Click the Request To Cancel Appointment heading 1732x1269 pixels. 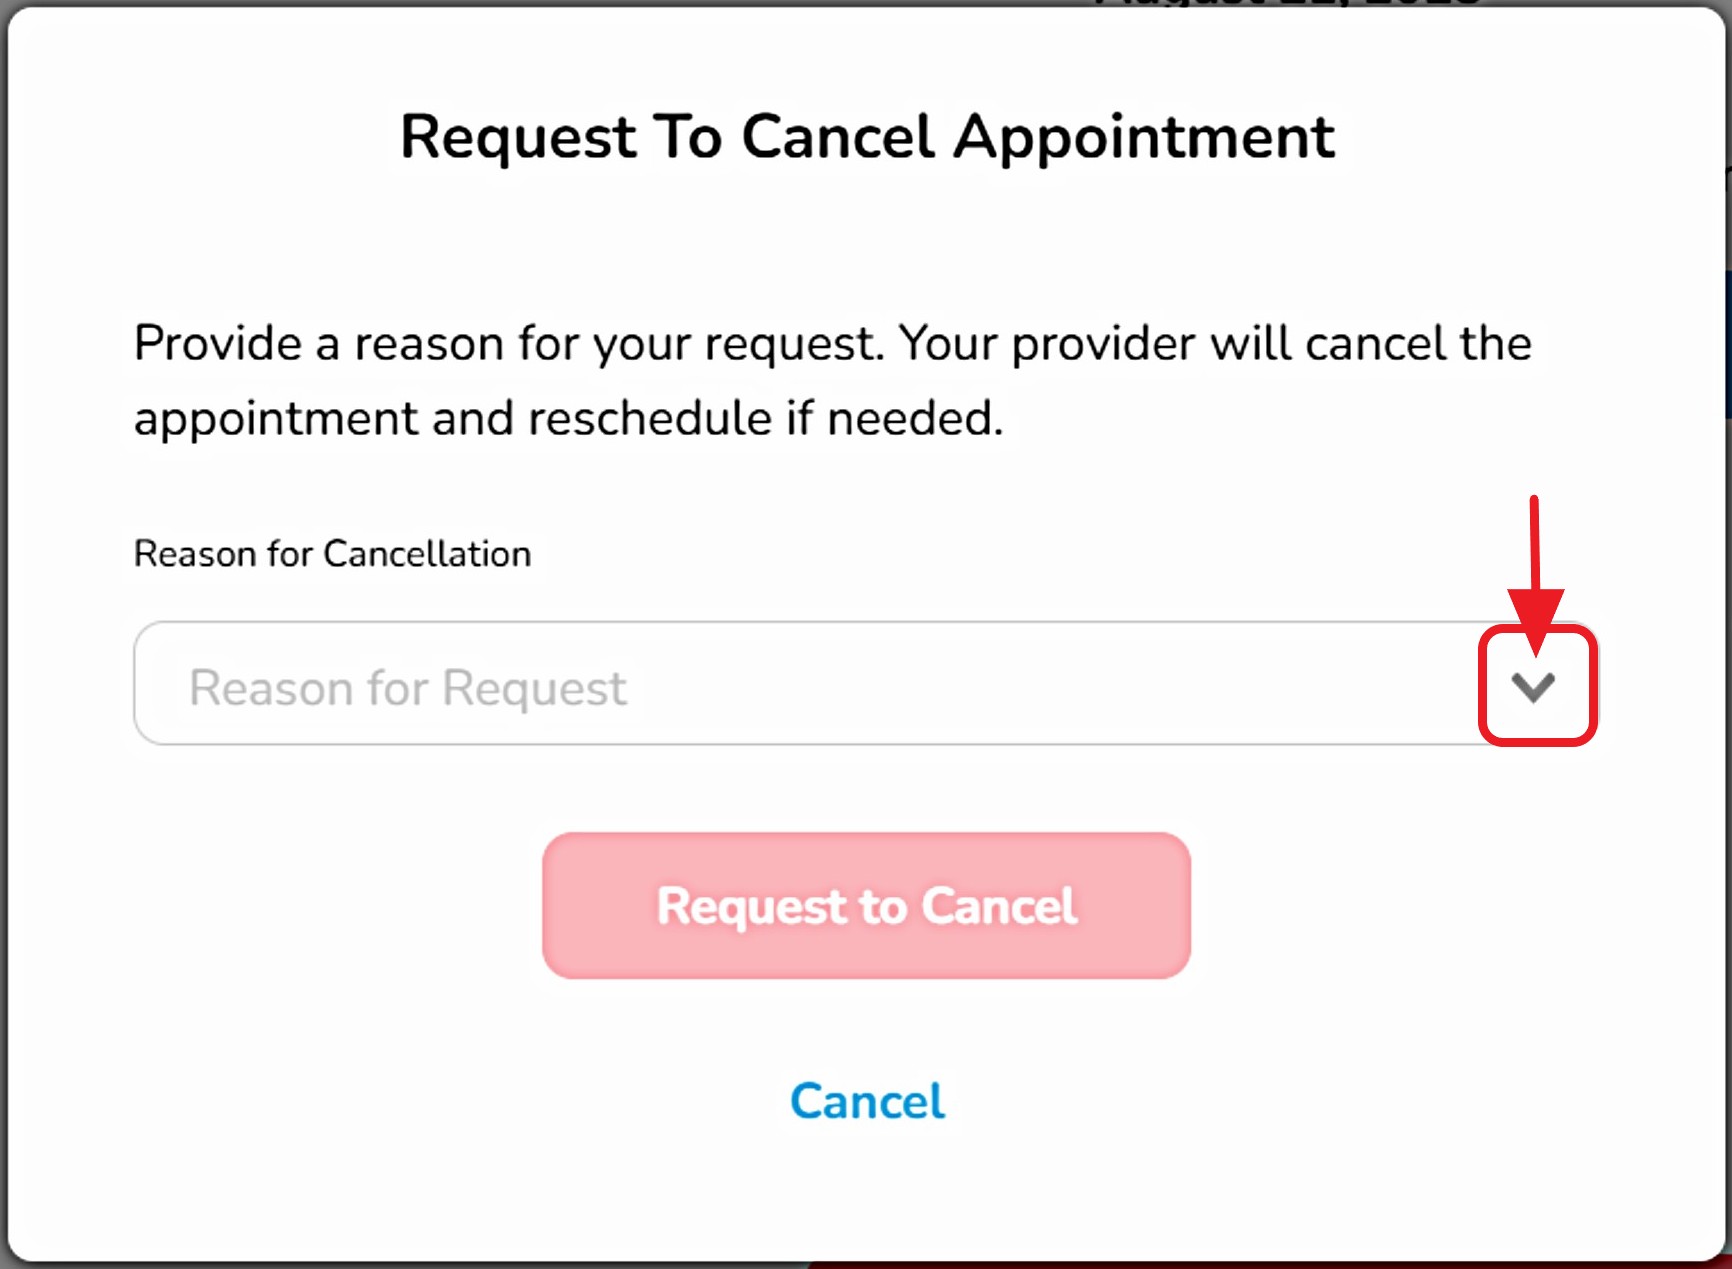click(x=866, y=136)
